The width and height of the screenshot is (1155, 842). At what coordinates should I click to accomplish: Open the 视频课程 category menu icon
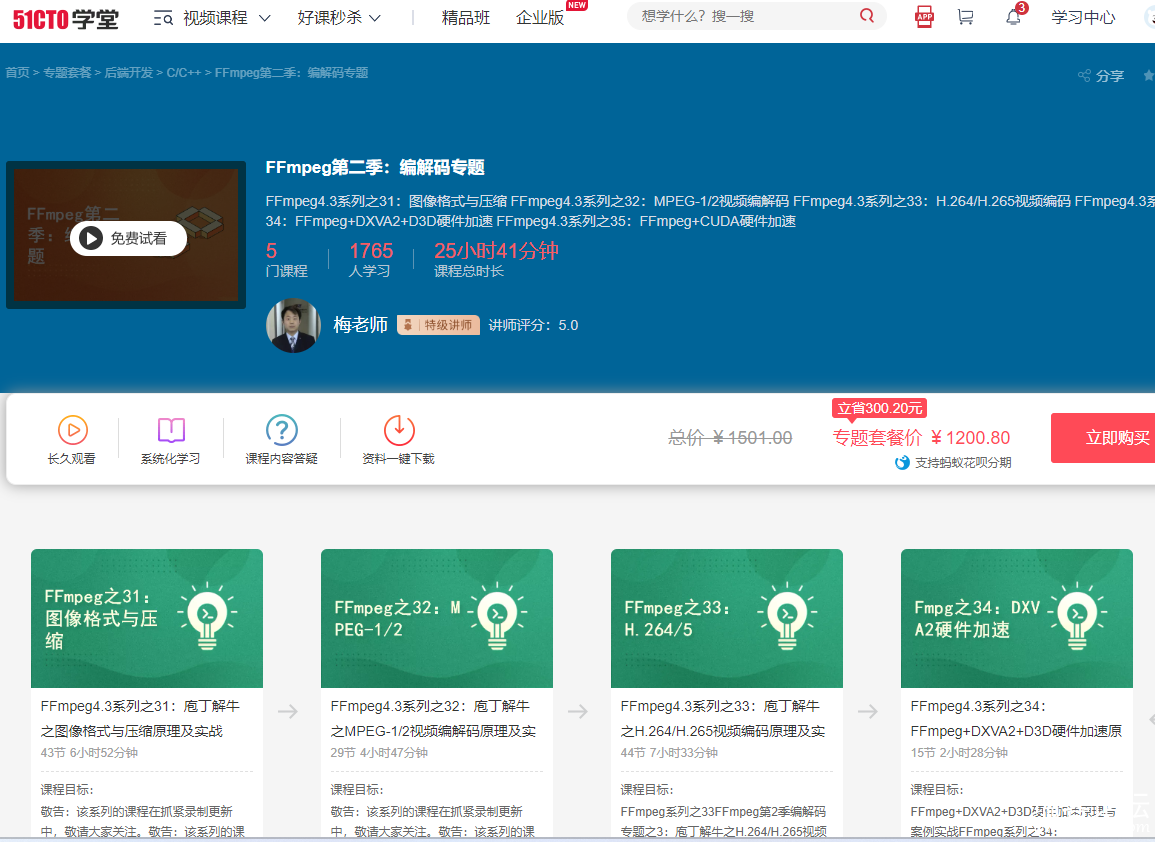coord(163,18)
